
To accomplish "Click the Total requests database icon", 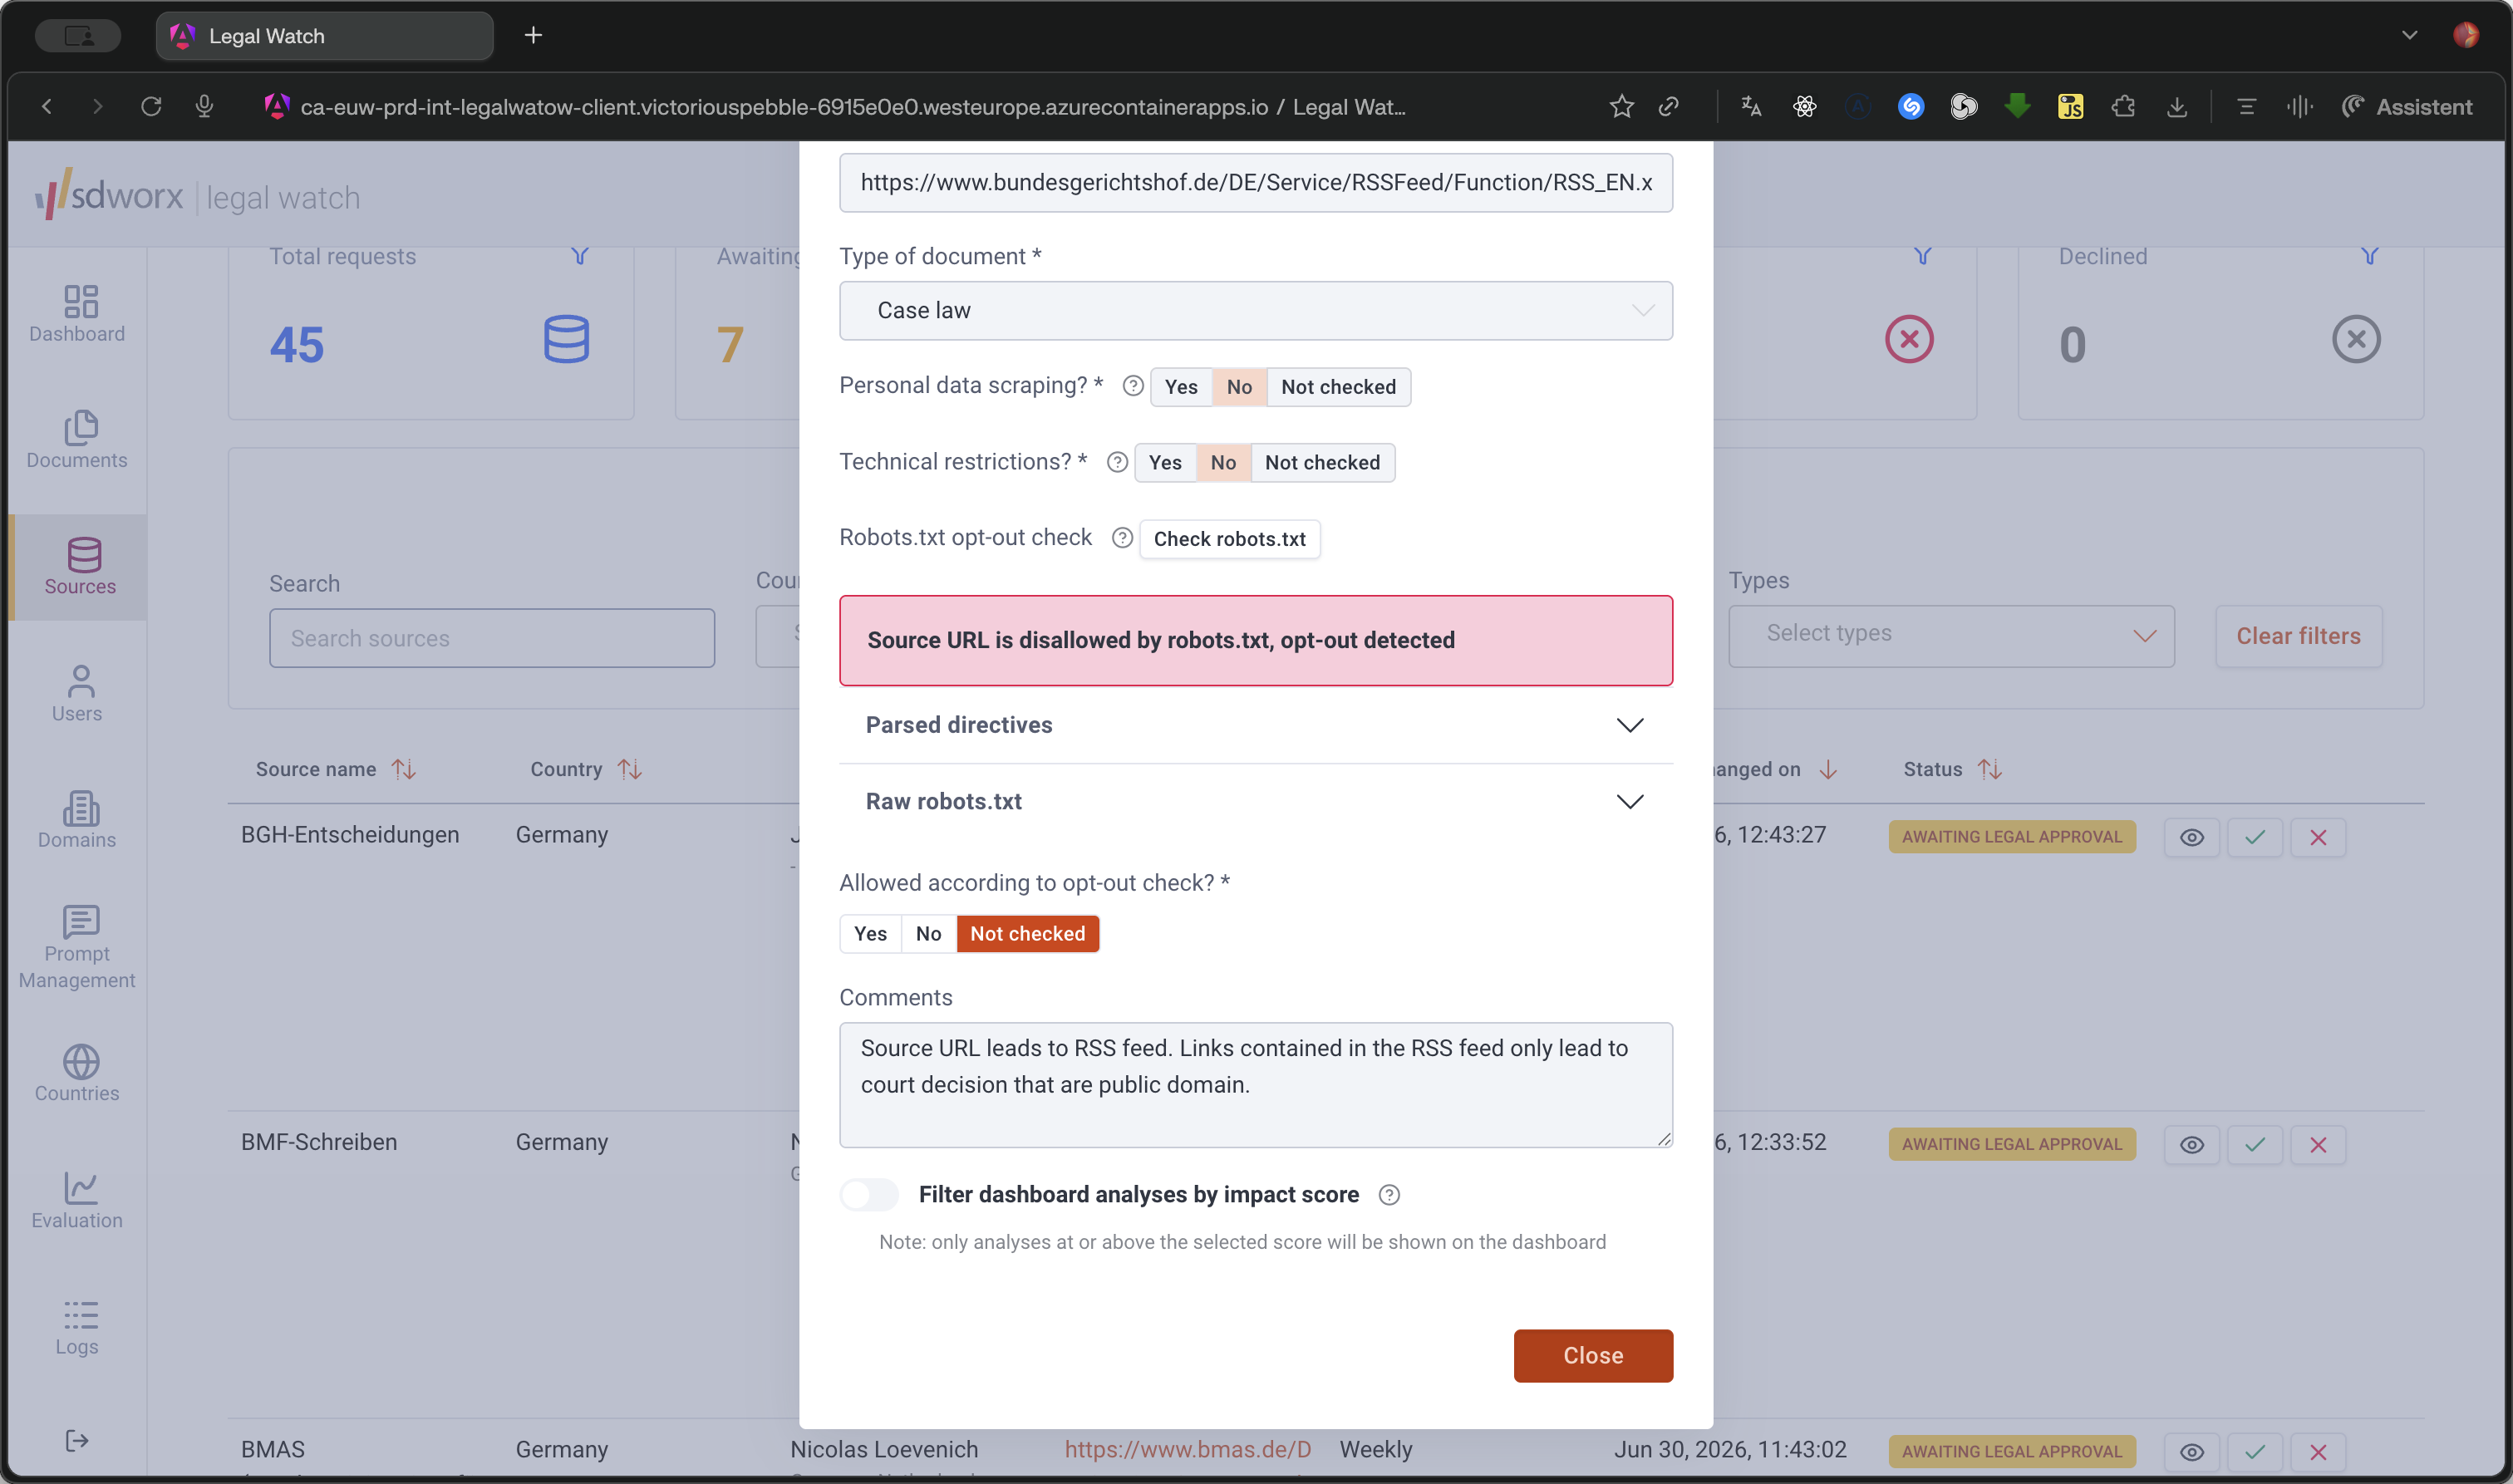I will [x=566, y=339].
